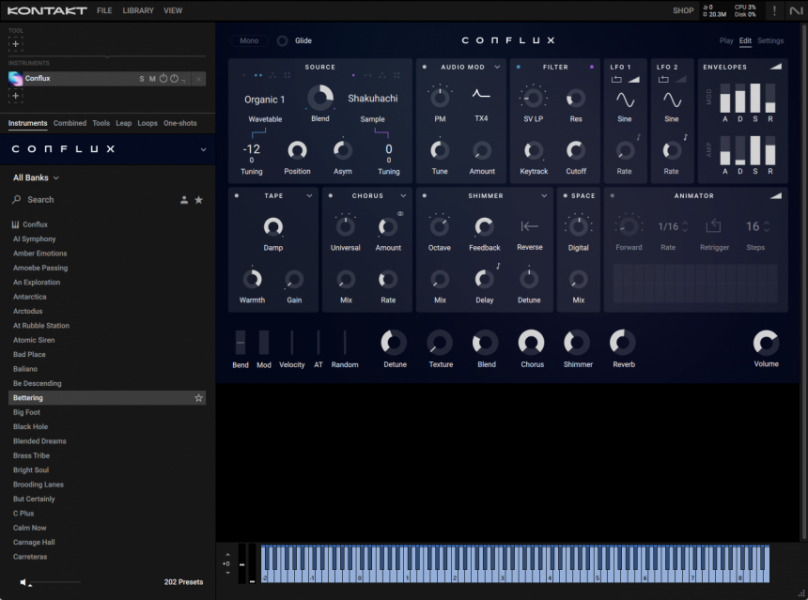Click the star favorites icon above preset list
This screenshot has width=808, height=600.
pyautogui.click(x=198, y=199)
